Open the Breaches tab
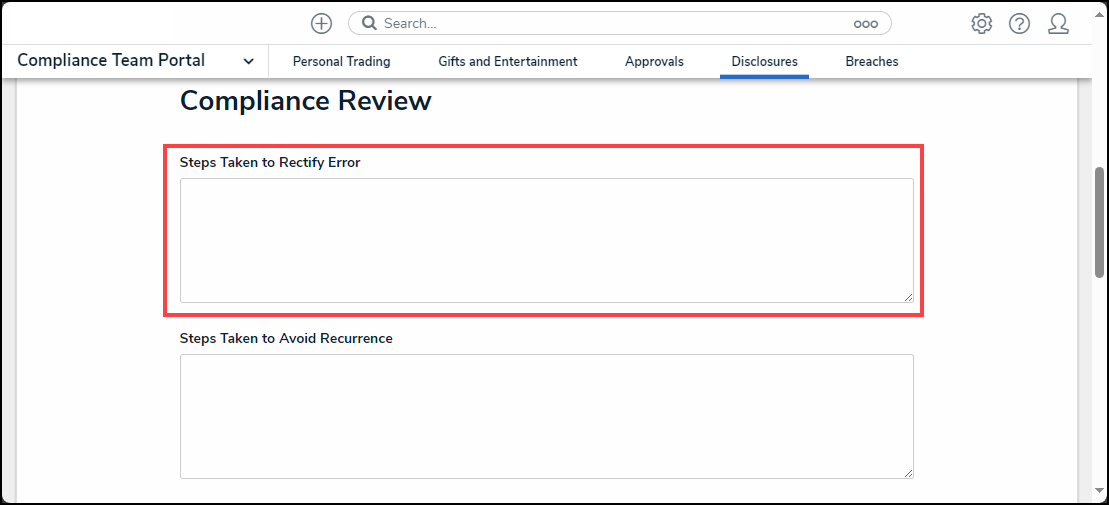Viewport: 1109px width, 505px height. click(x=872, y=62)
